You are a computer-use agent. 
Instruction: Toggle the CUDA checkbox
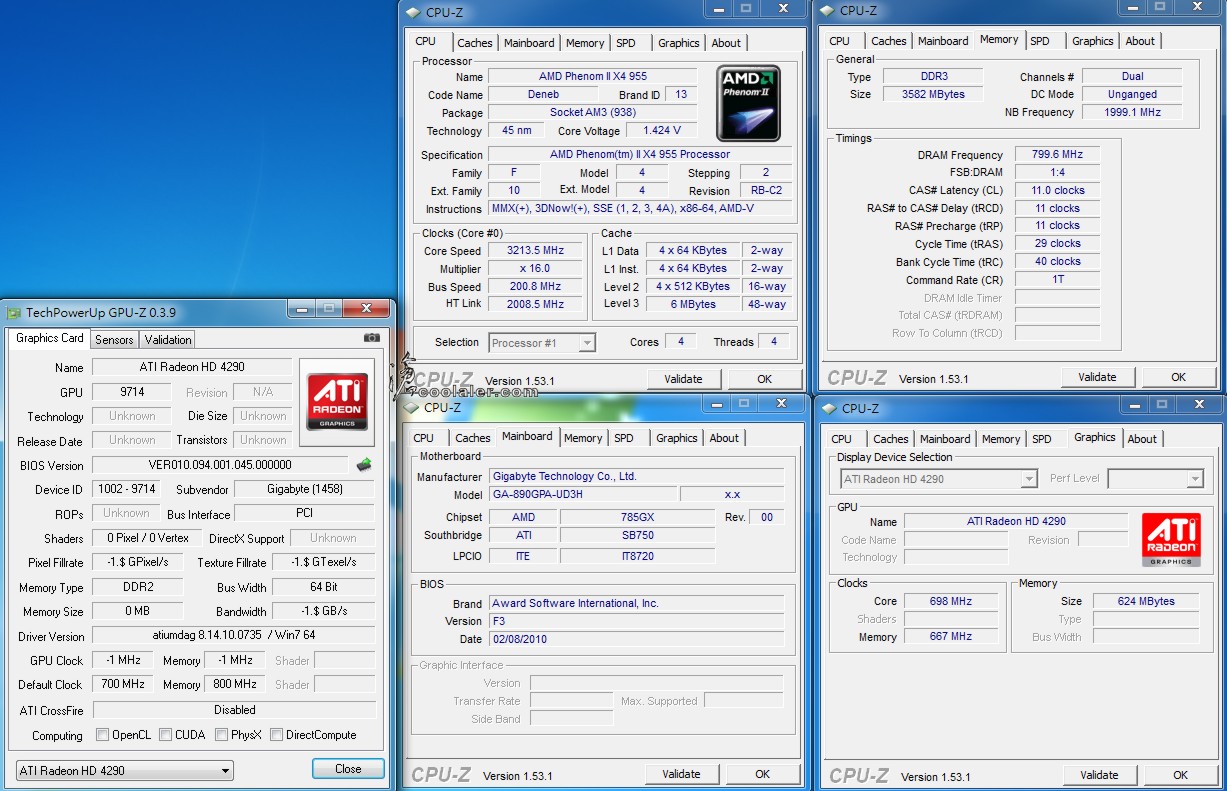[165, 735]
